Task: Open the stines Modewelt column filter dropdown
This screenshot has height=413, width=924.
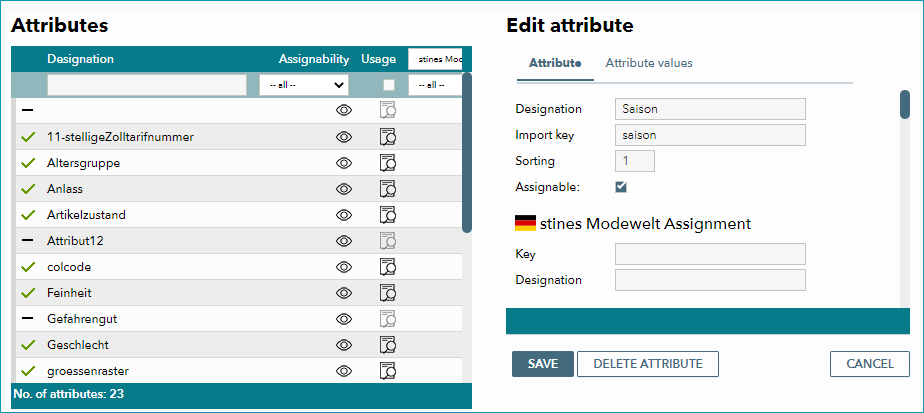Action: 435,85
